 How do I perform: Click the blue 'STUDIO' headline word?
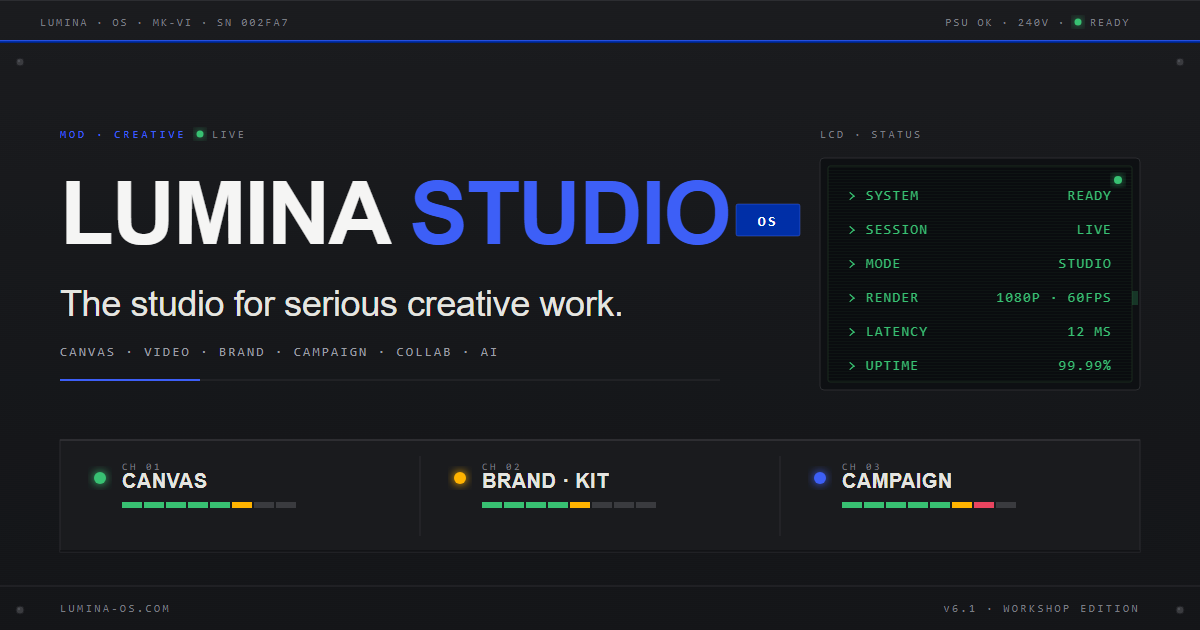570,213
